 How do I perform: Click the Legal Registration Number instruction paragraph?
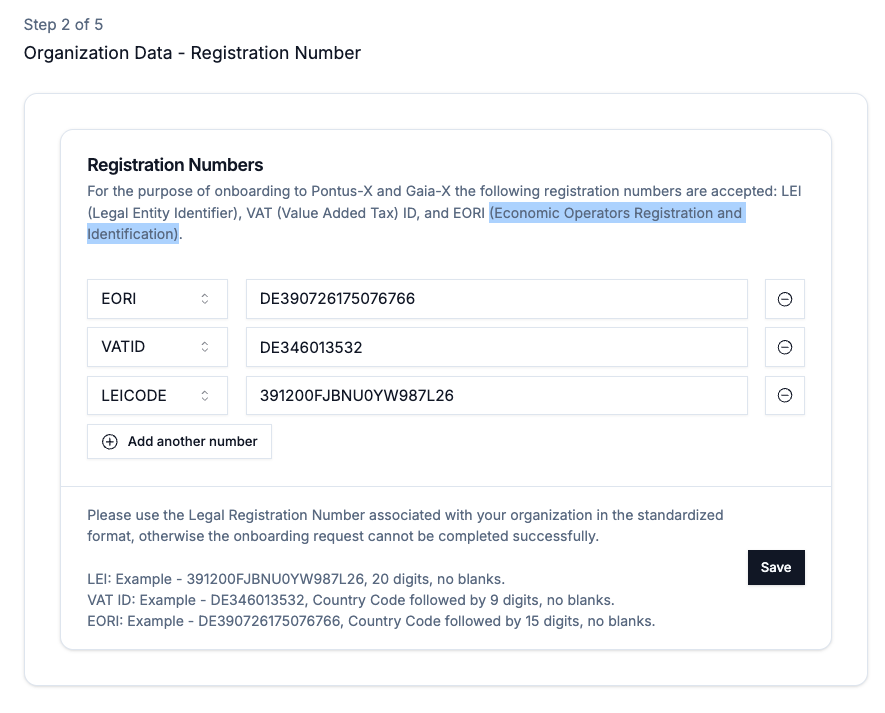tap(405, 526)
